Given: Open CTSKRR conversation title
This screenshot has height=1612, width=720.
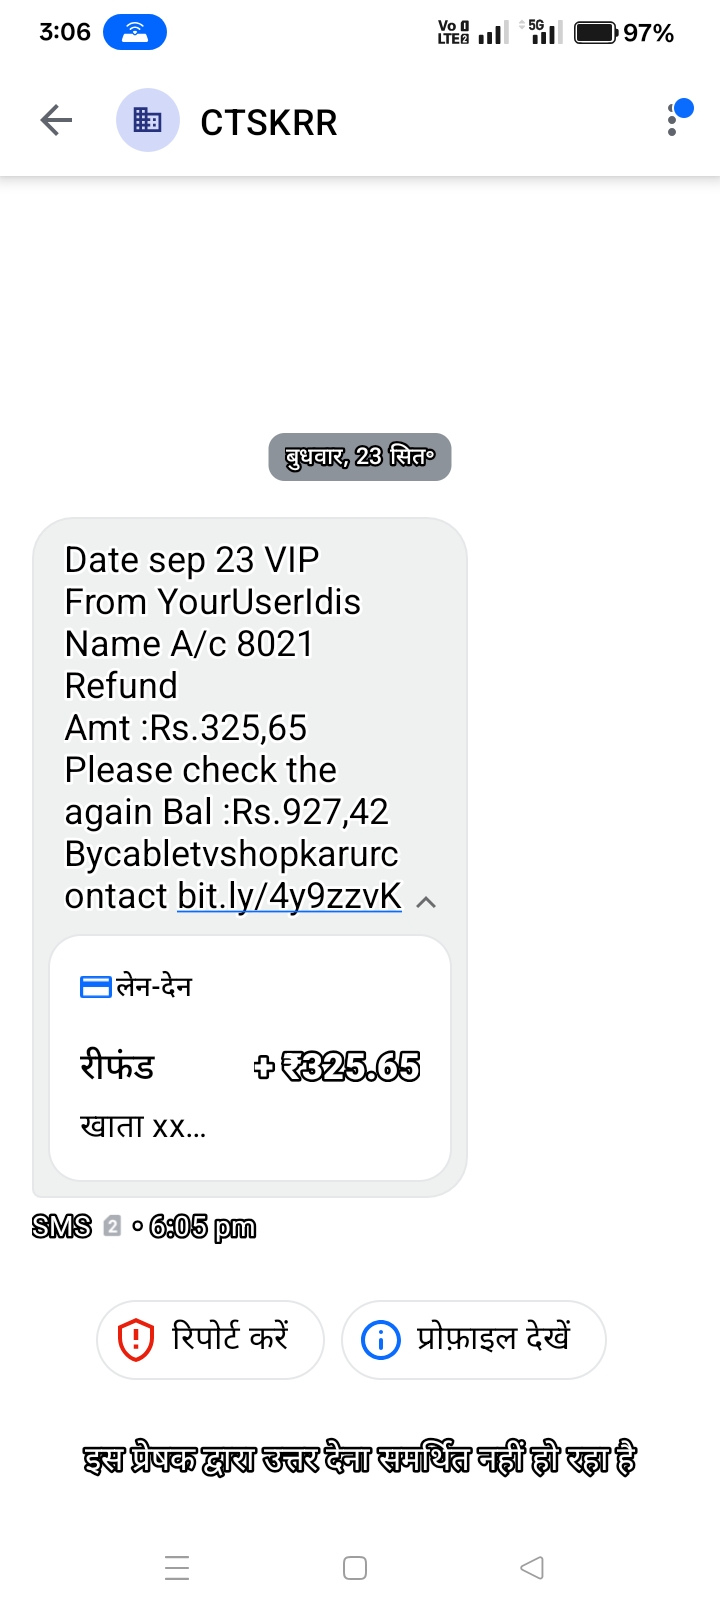Looking at the screenshot, I should point(269,122).
